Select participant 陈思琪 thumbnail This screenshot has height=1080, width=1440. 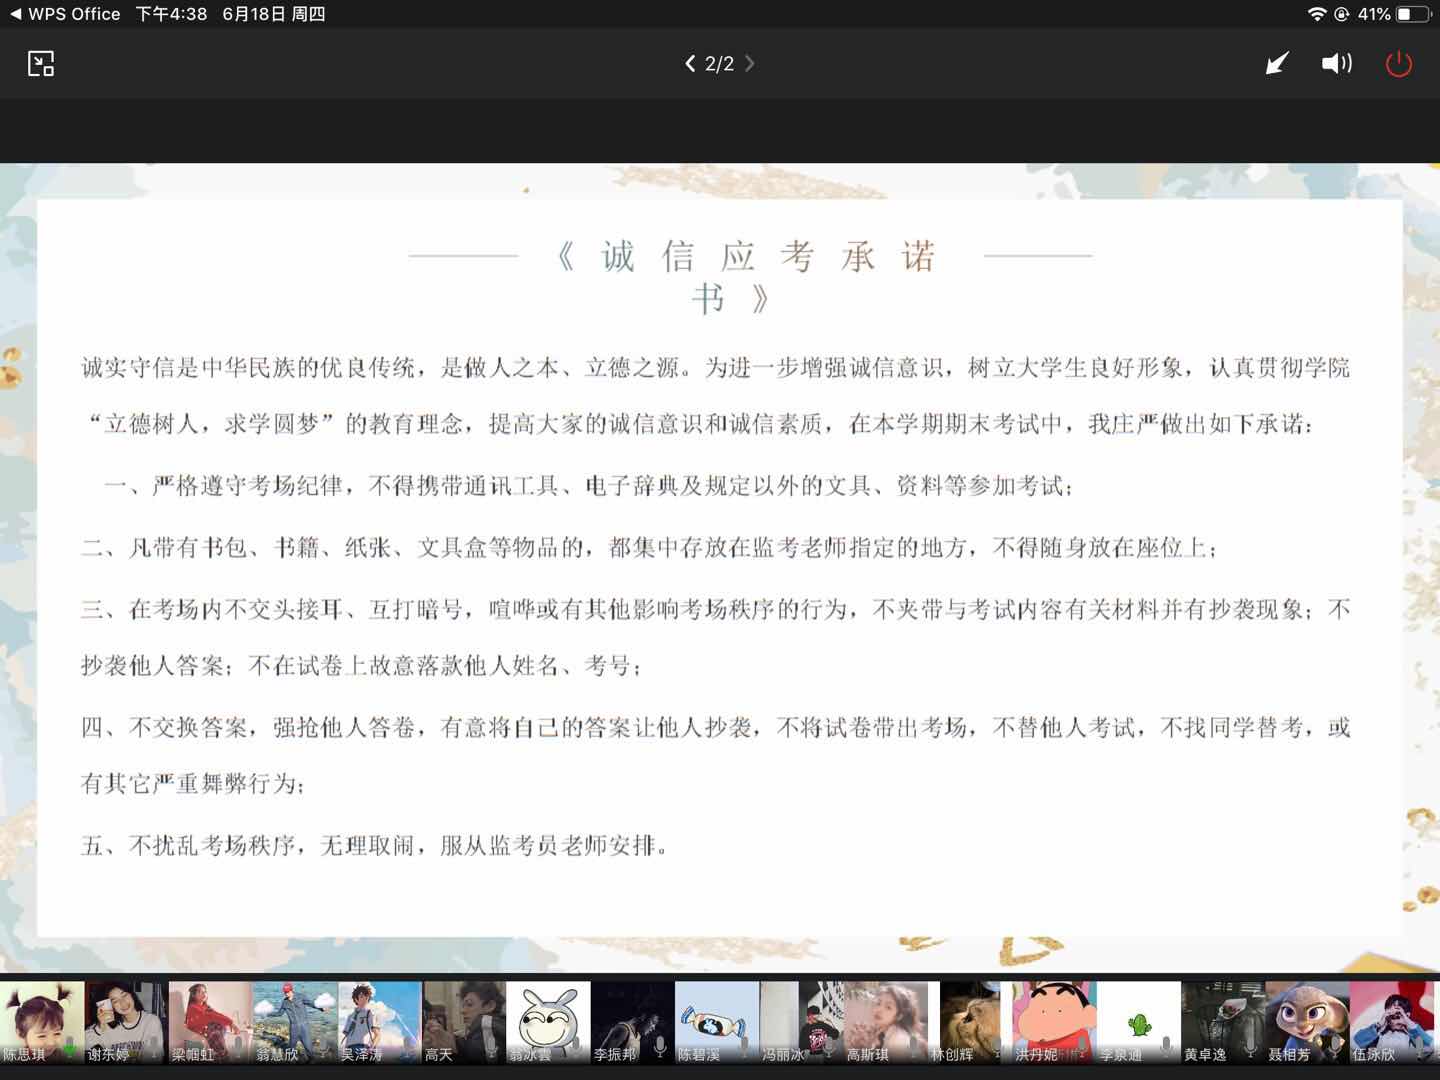point(41,1015)
